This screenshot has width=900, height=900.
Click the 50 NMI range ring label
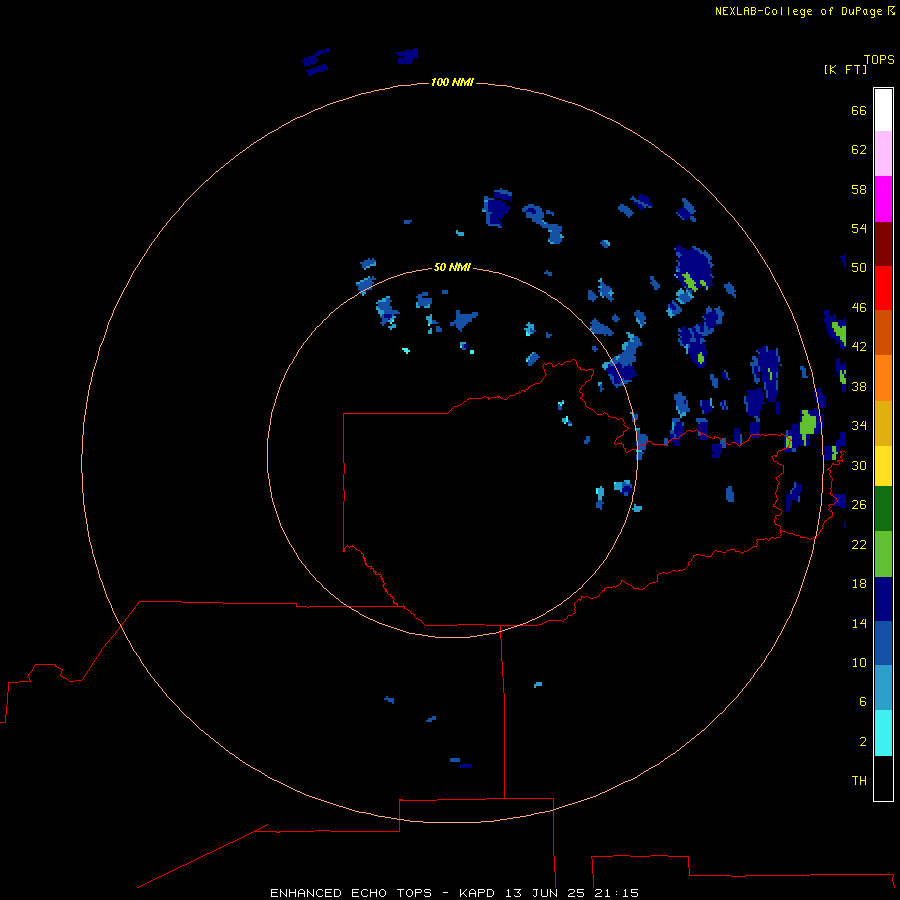[x=452, y=267]
